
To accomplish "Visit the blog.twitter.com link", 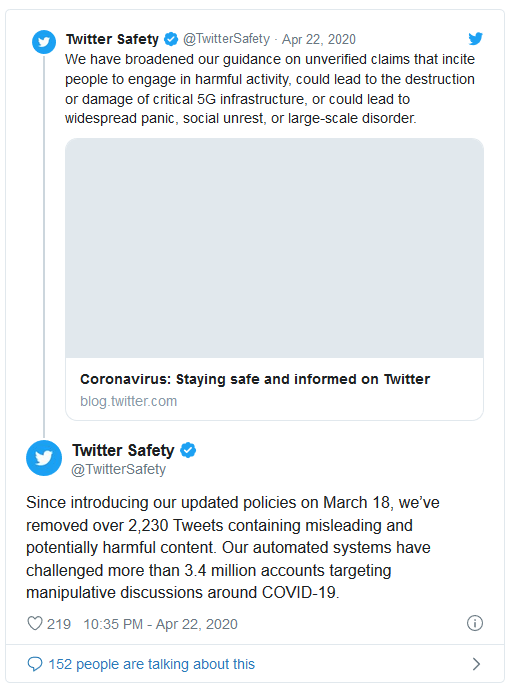I will tap(129, 401).
